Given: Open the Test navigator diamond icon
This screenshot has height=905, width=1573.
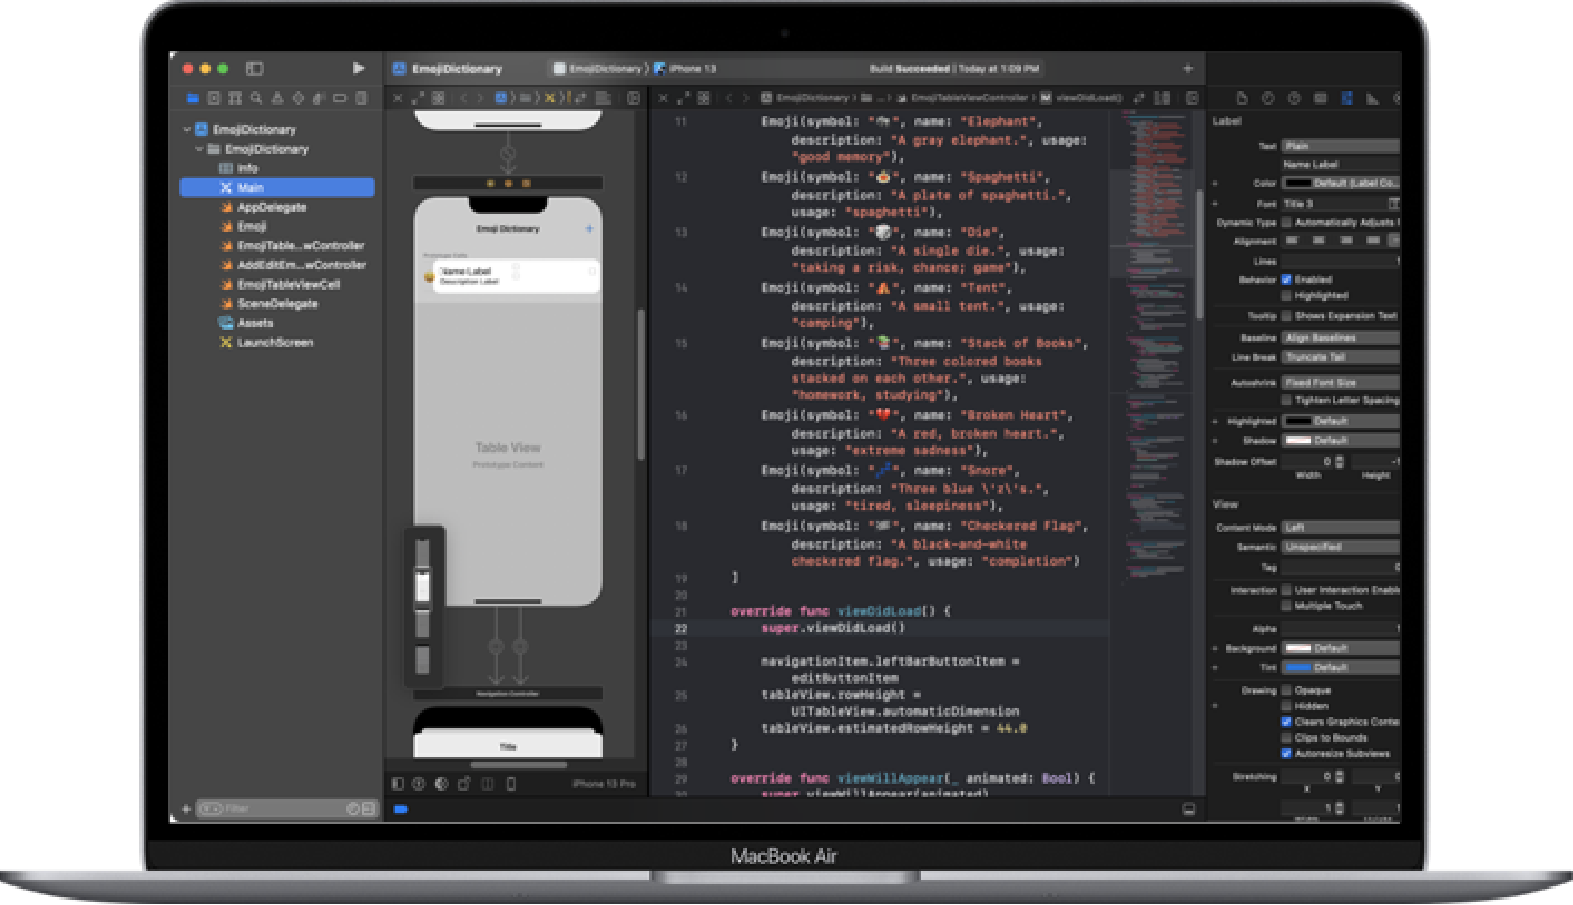Looking at the screenshot, I should pyautogui.click(x=298, y=98).
